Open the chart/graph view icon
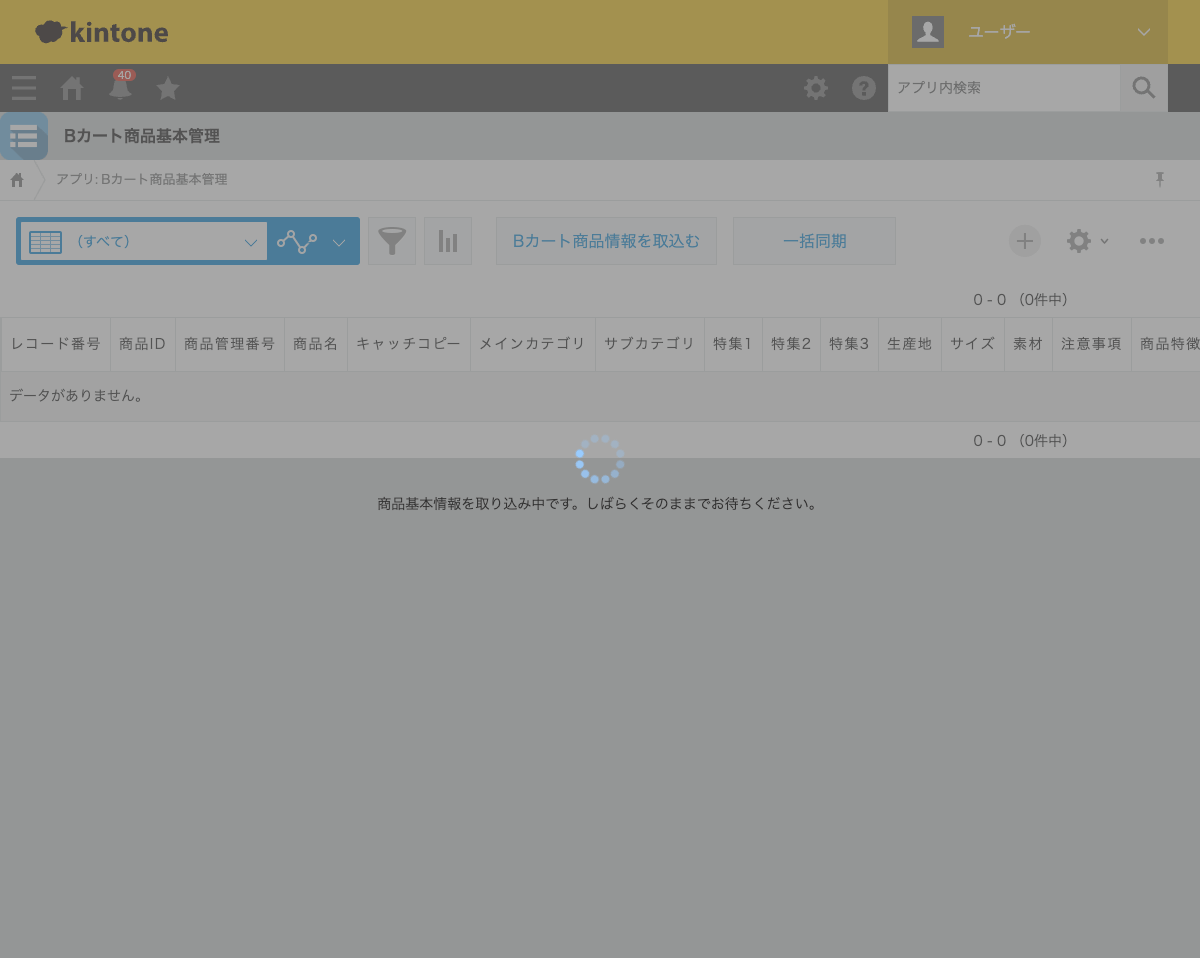 448,240
